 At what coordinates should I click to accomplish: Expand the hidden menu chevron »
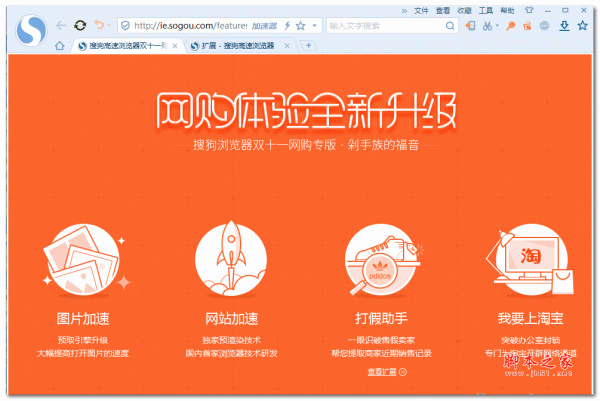[x=404, y=11]
